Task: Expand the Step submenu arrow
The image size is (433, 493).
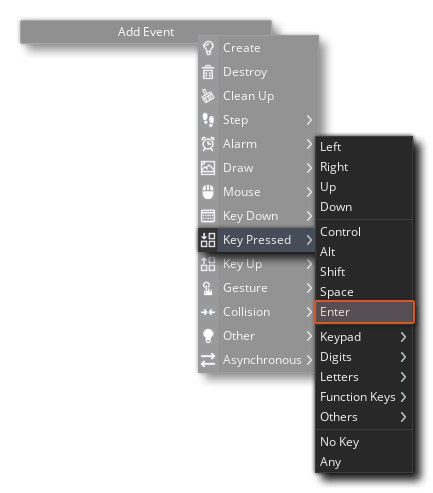Action: point(309,120)
